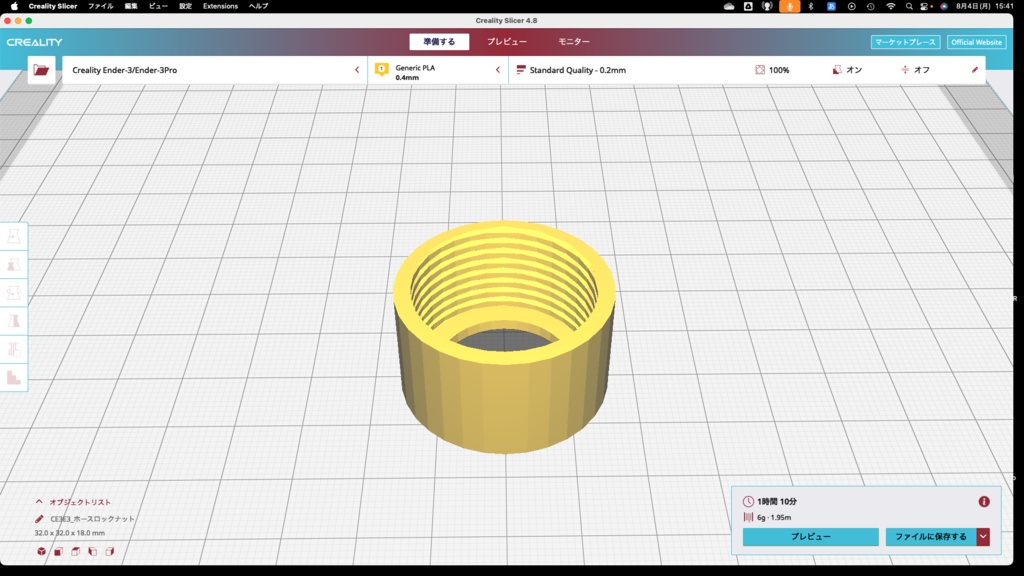Click the date and time in menu bar
Image resolution: width=1024 pixels, height=576 pixels.
[x=985, y=6]
